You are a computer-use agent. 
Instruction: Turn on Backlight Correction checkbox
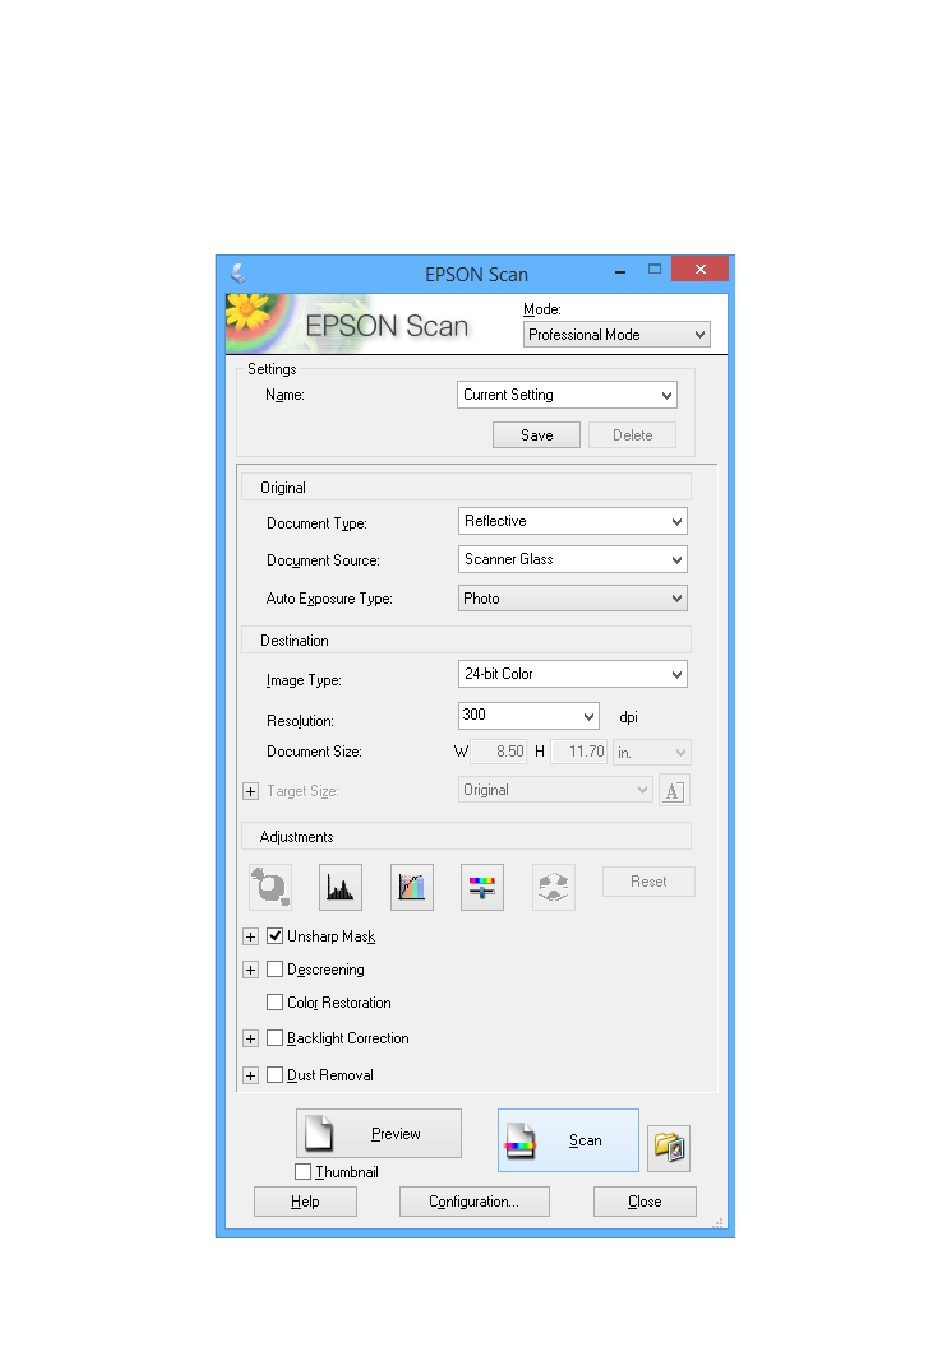click(275, 1038)
